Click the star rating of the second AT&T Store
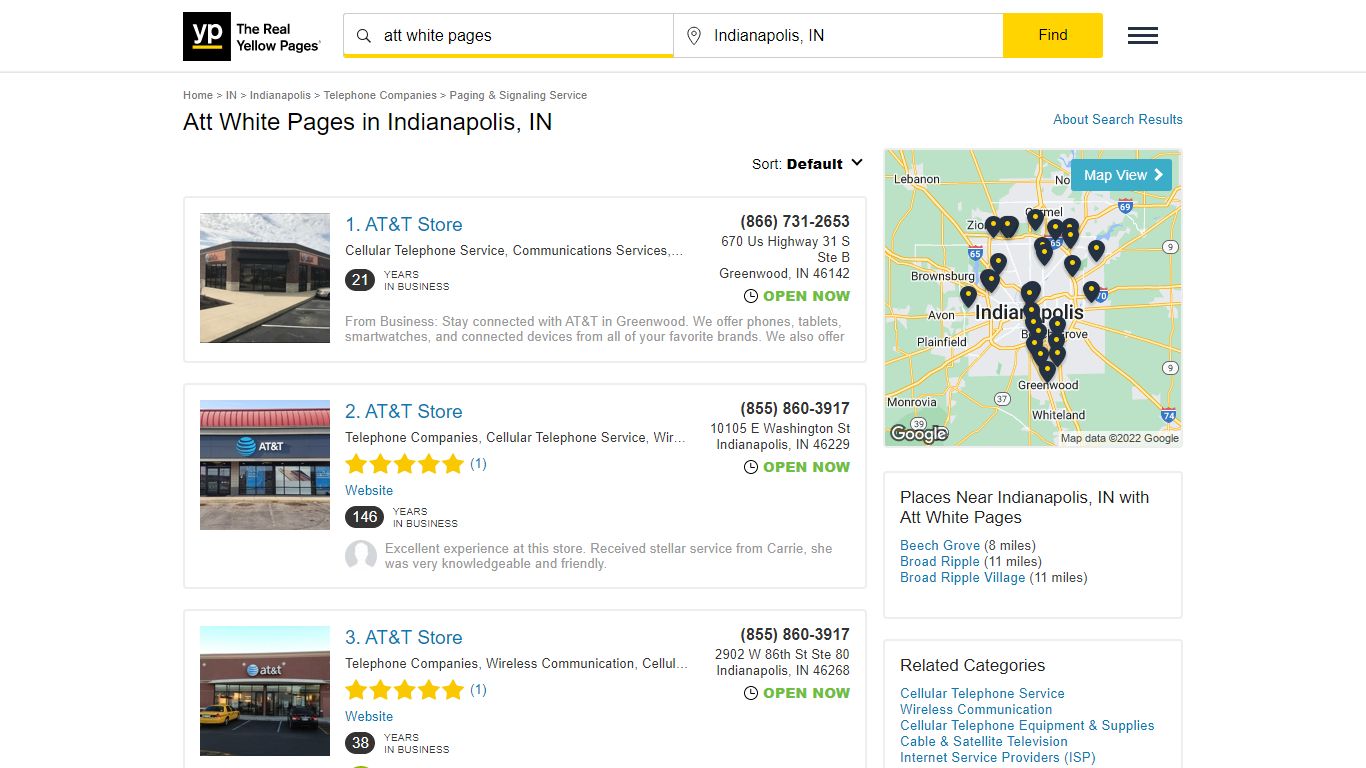This screenshot has width=1366, height=768. [x=405, y=464]
